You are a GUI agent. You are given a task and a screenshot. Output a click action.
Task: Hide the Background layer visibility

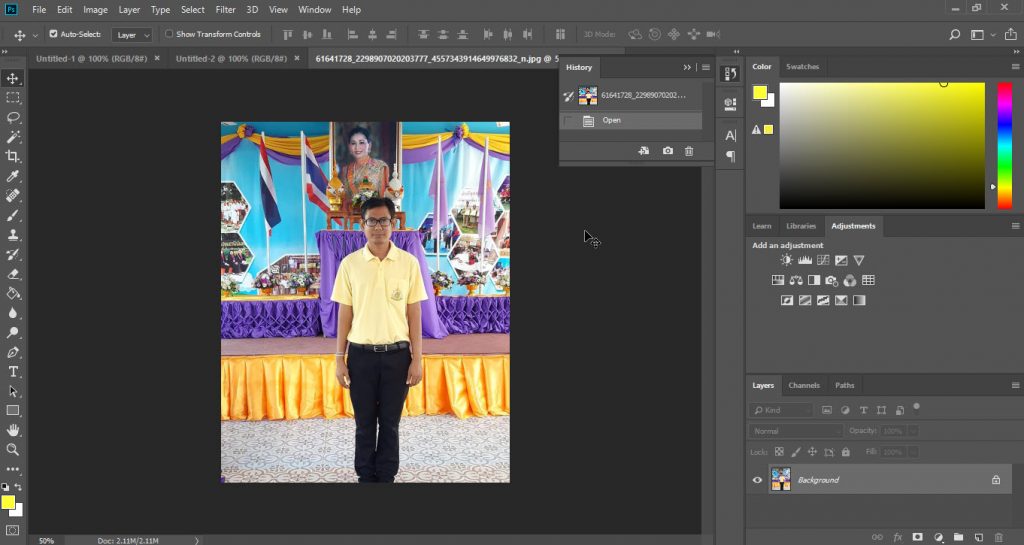point(757,480)
